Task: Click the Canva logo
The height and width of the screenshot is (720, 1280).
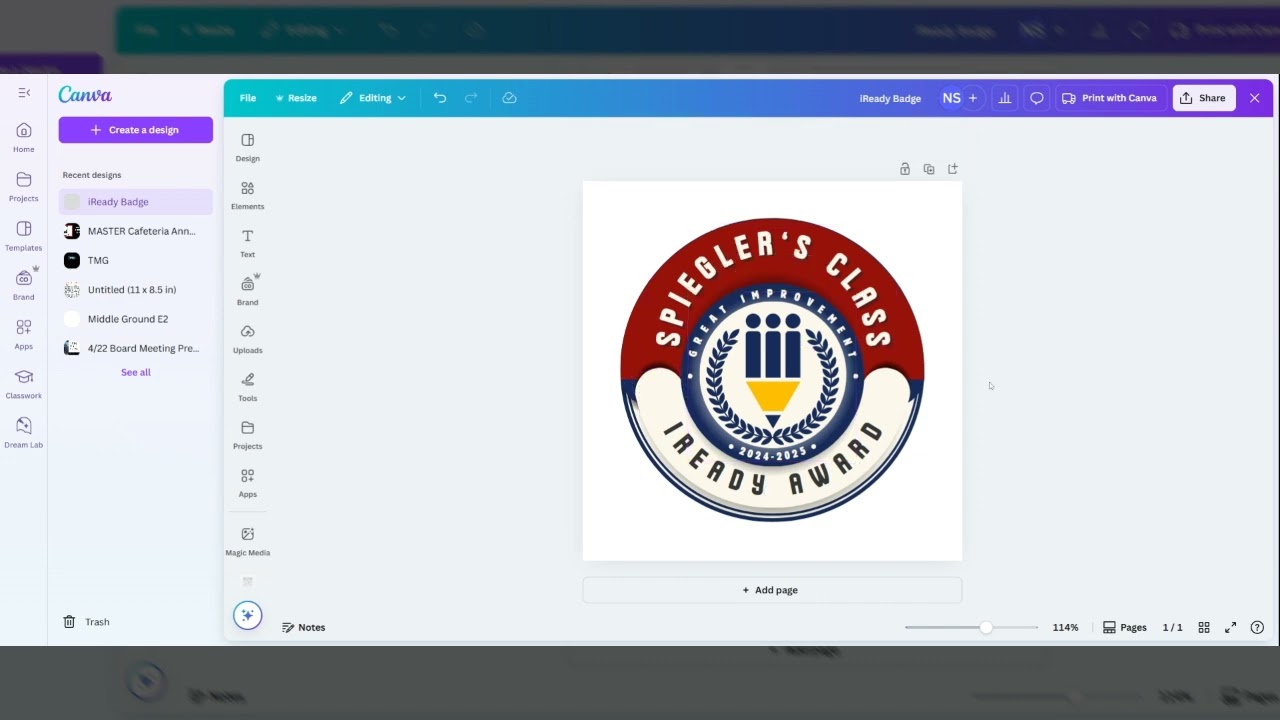Action: coord(85,95)
